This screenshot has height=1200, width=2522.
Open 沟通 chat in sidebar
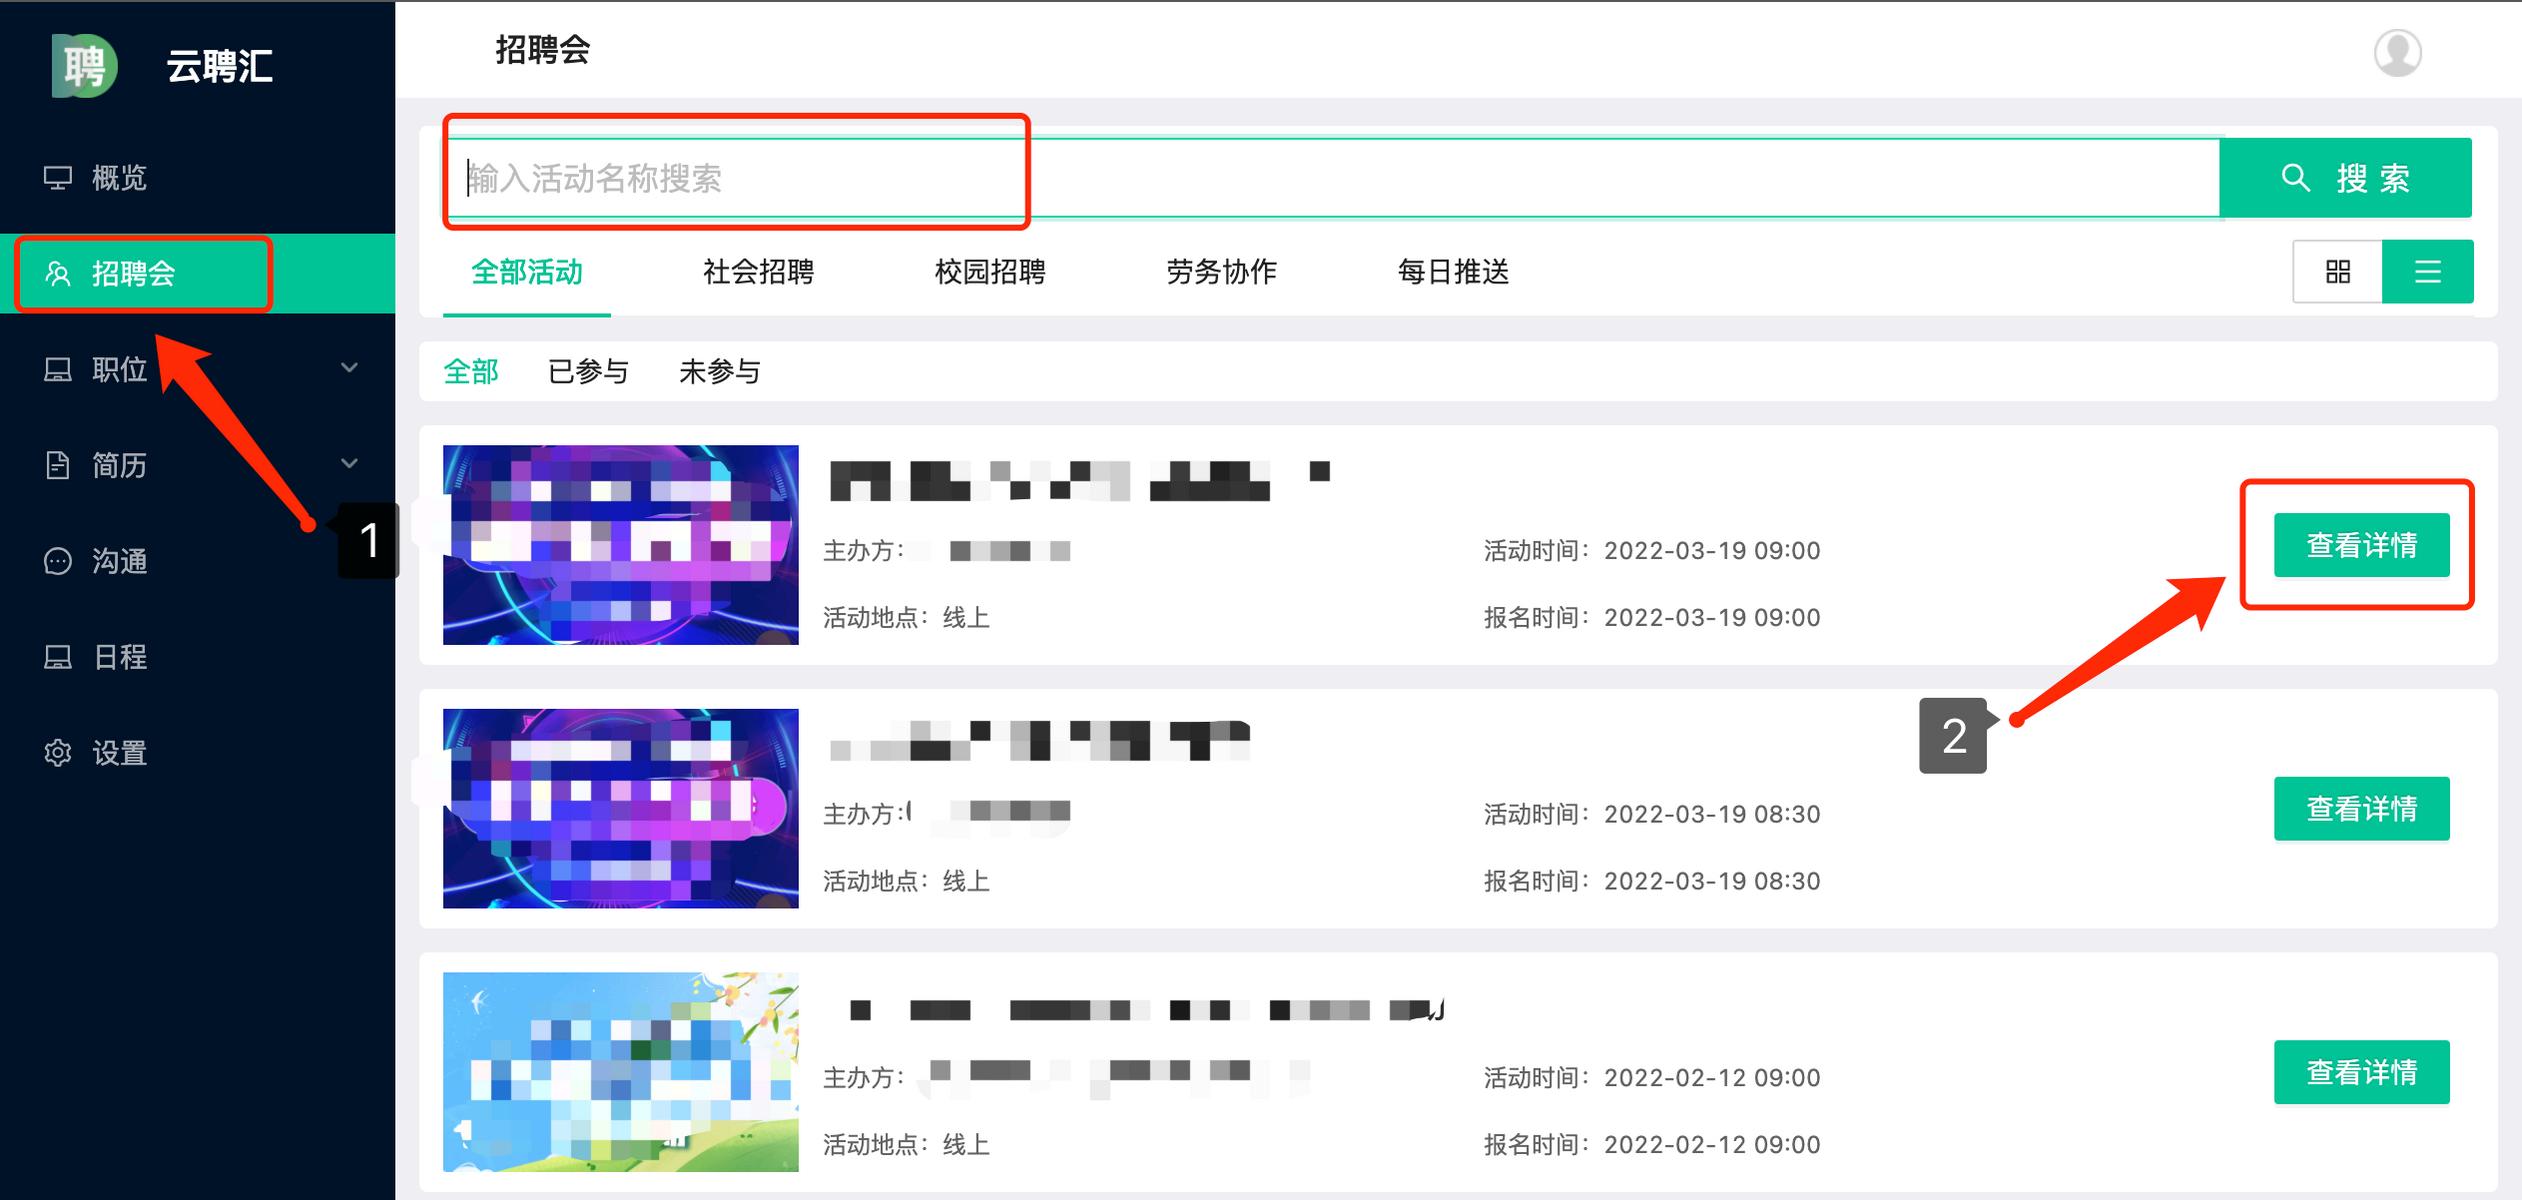(x=118, y=561)
